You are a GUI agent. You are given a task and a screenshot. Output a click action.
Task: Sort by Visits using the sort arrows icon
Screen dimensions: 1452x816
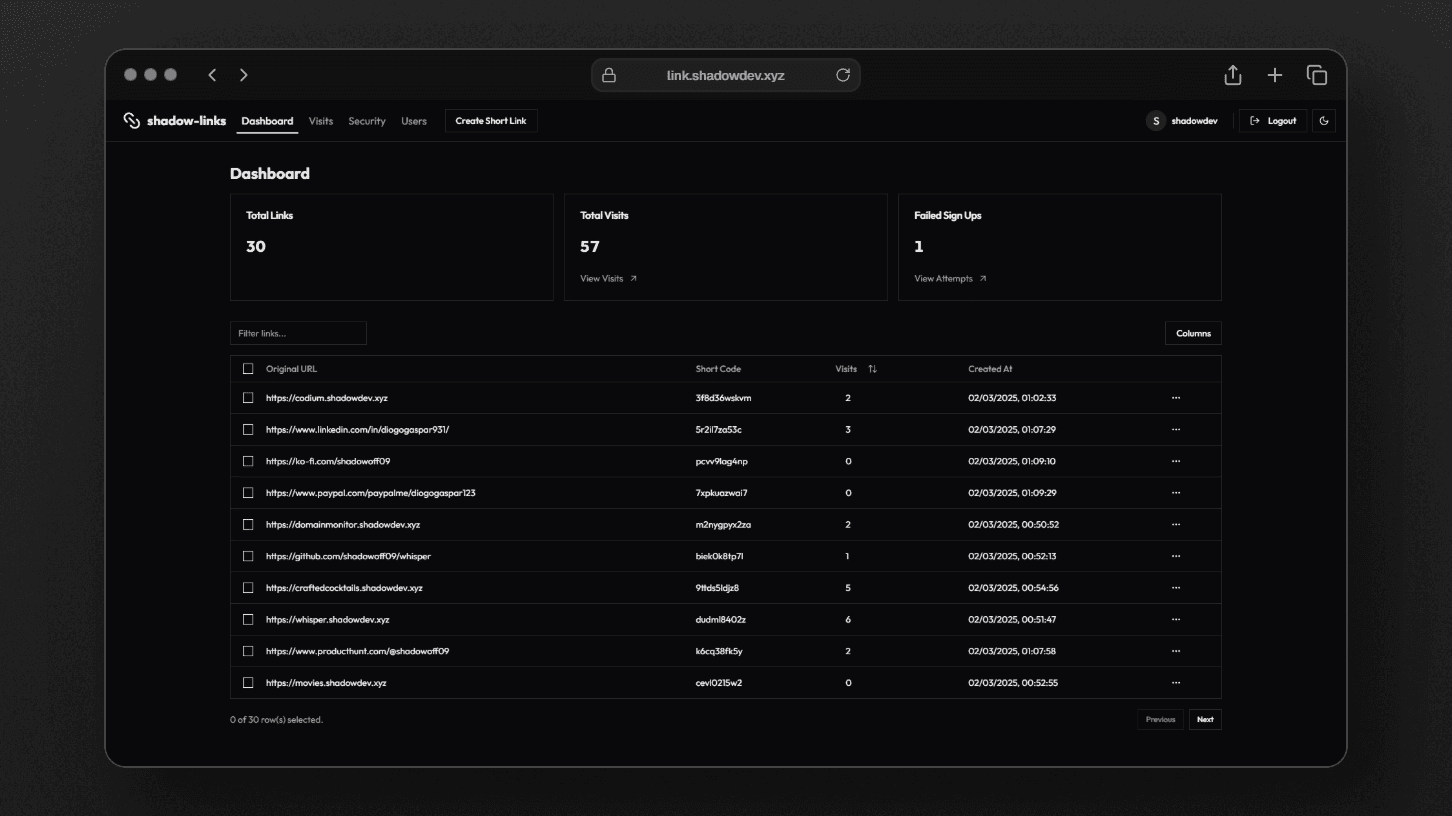tap(872, 369)
